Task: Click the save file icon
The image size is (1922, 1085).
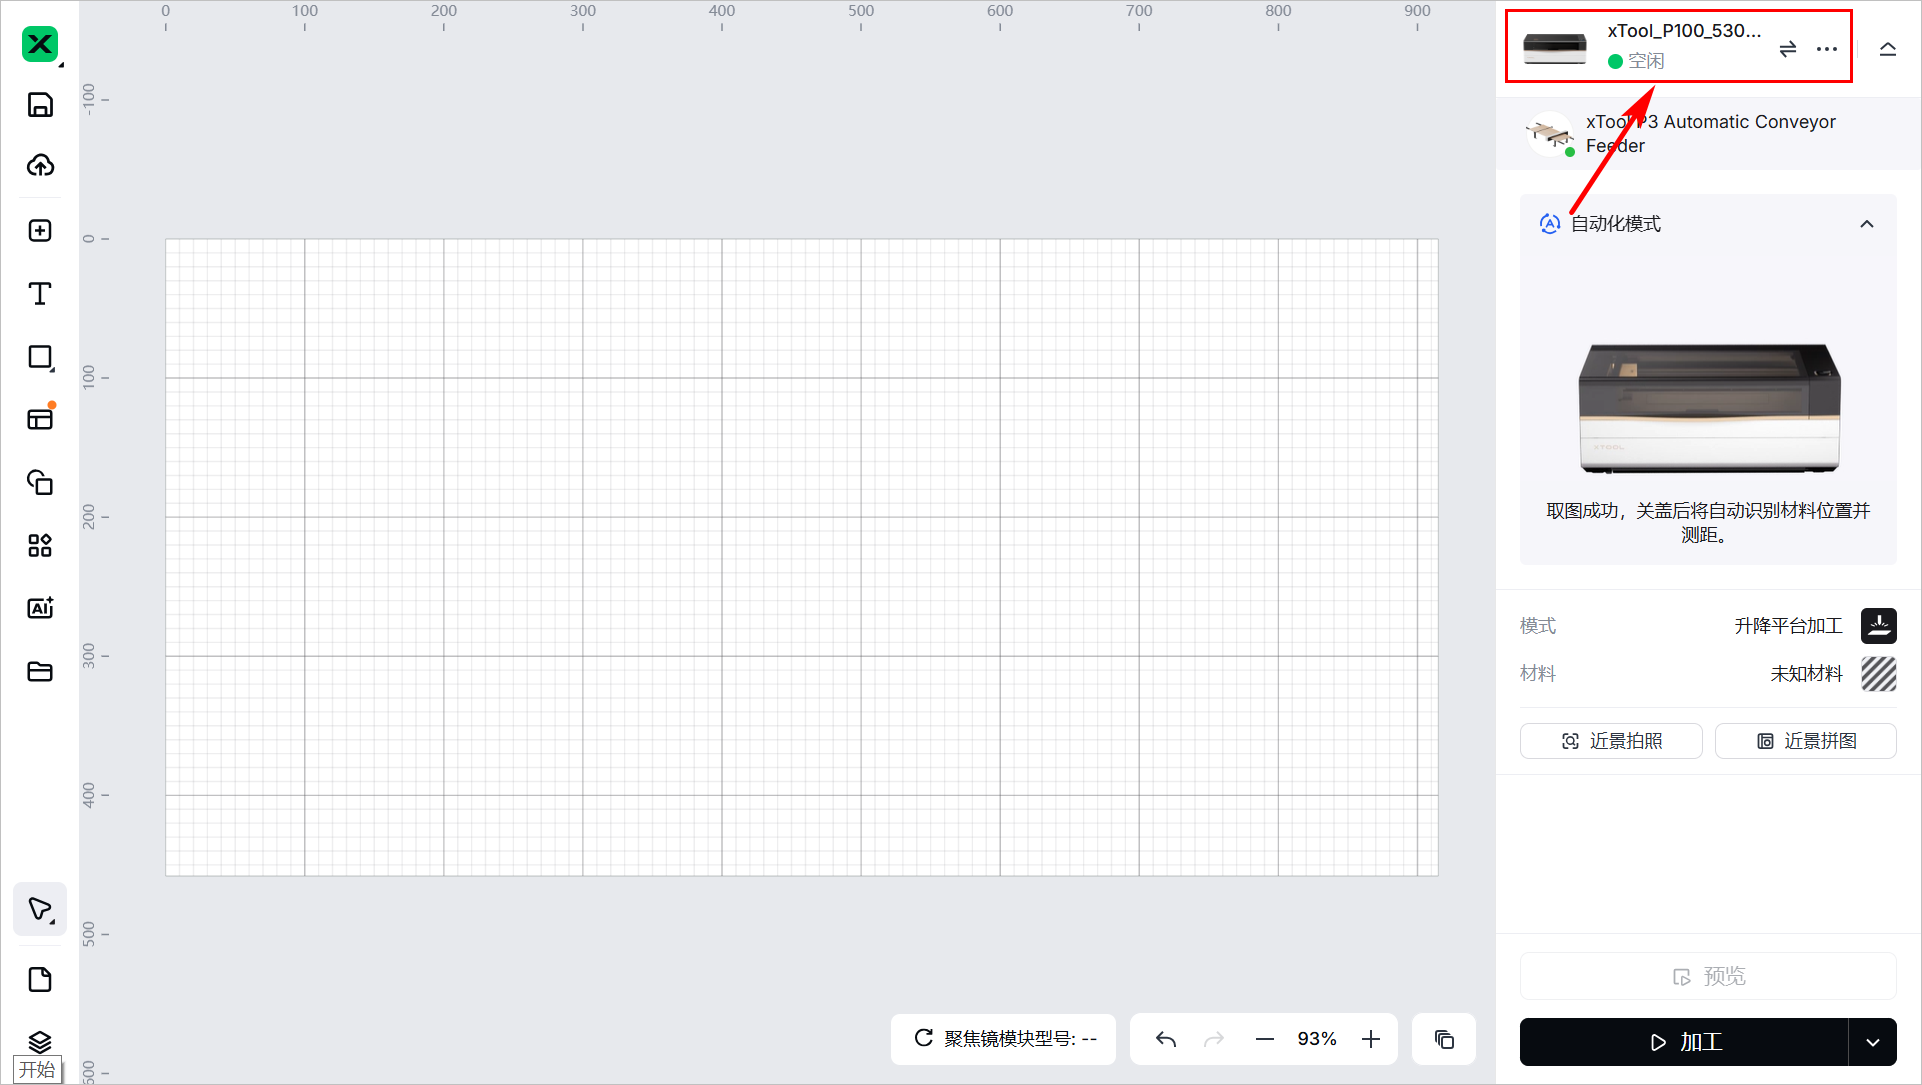Action: (x=40, y=105)
